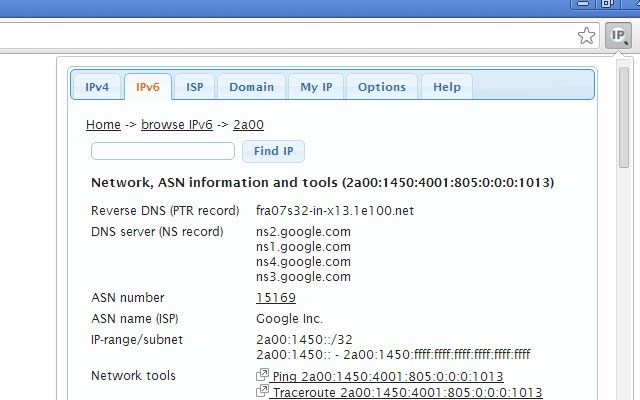Open the ISP tab
Viewport: 640px width, 400px height.
195,87
